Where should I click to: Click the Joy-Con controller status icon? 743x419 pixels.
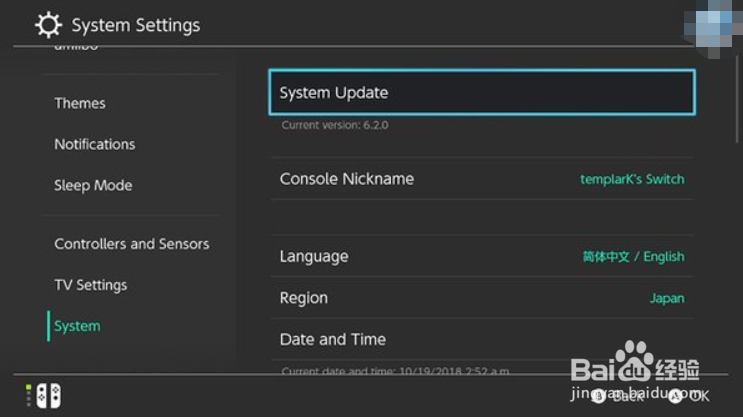[x=42, y=396]
